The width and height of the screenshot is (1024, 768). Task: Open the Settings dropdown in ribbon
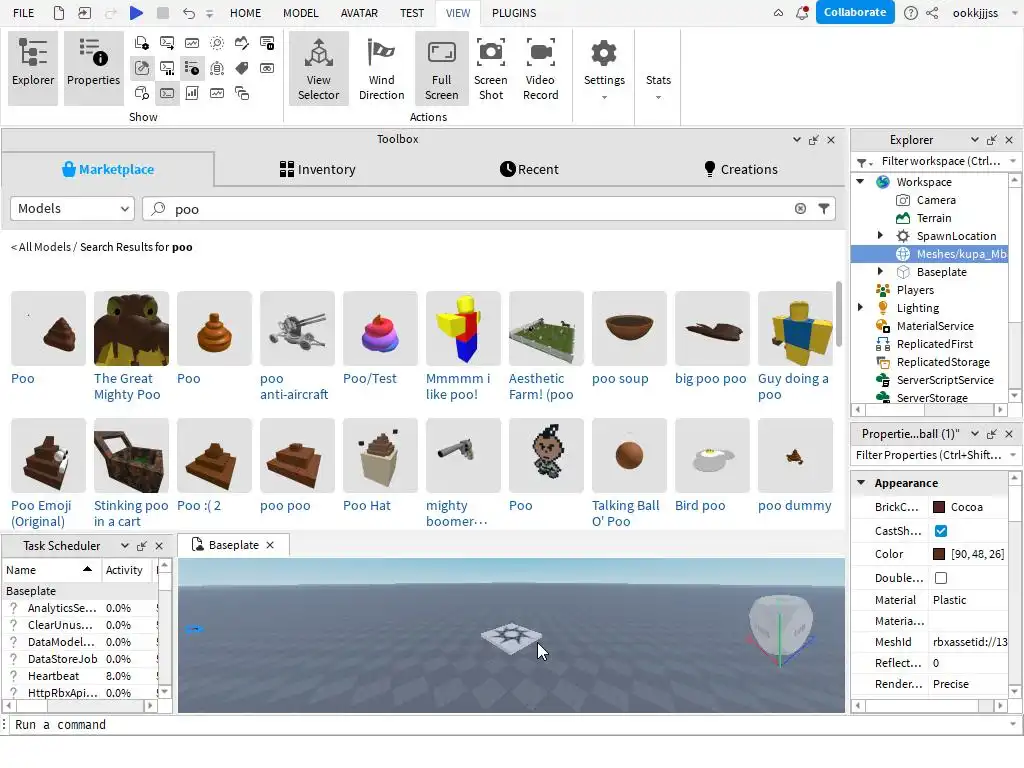click(x=604, y=68)
